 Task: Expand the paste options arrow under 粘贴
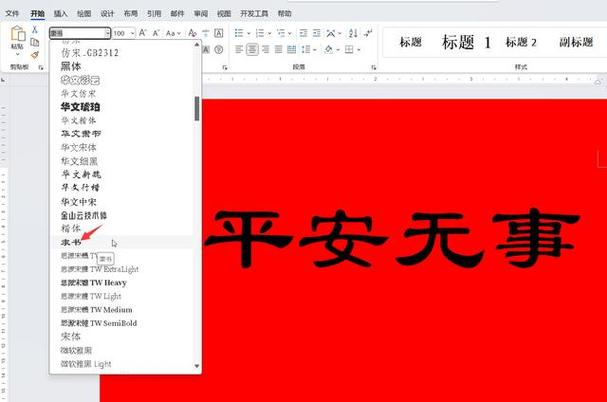coord(18,54)
